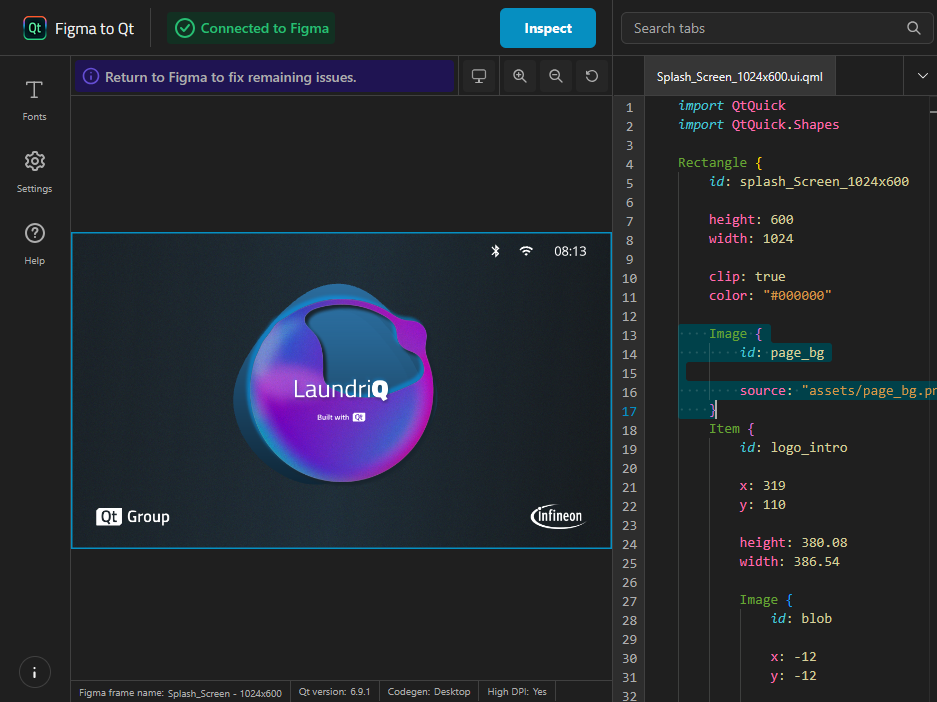The height and width of the screenshot is (702, 937).
Task: Click the Return to Figma issues banner
Action: coord(264,76)
